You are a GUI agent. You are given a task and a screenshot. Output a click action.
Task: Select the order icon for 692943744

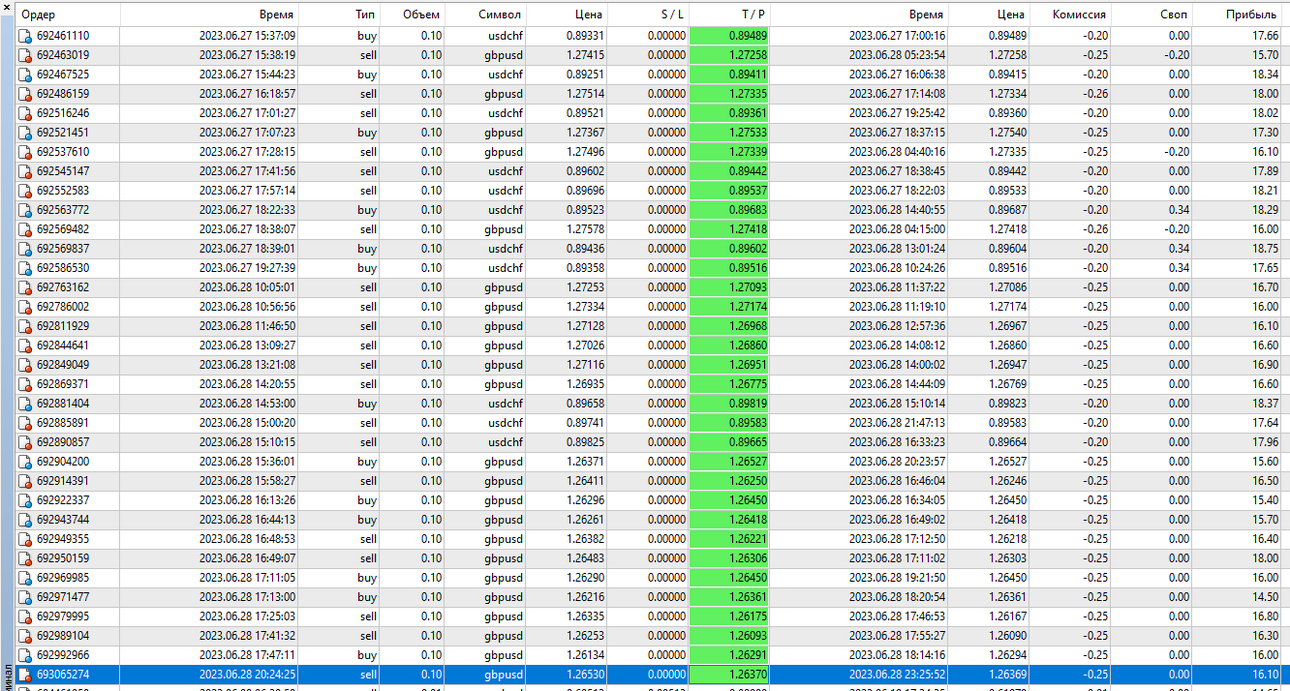25,519
